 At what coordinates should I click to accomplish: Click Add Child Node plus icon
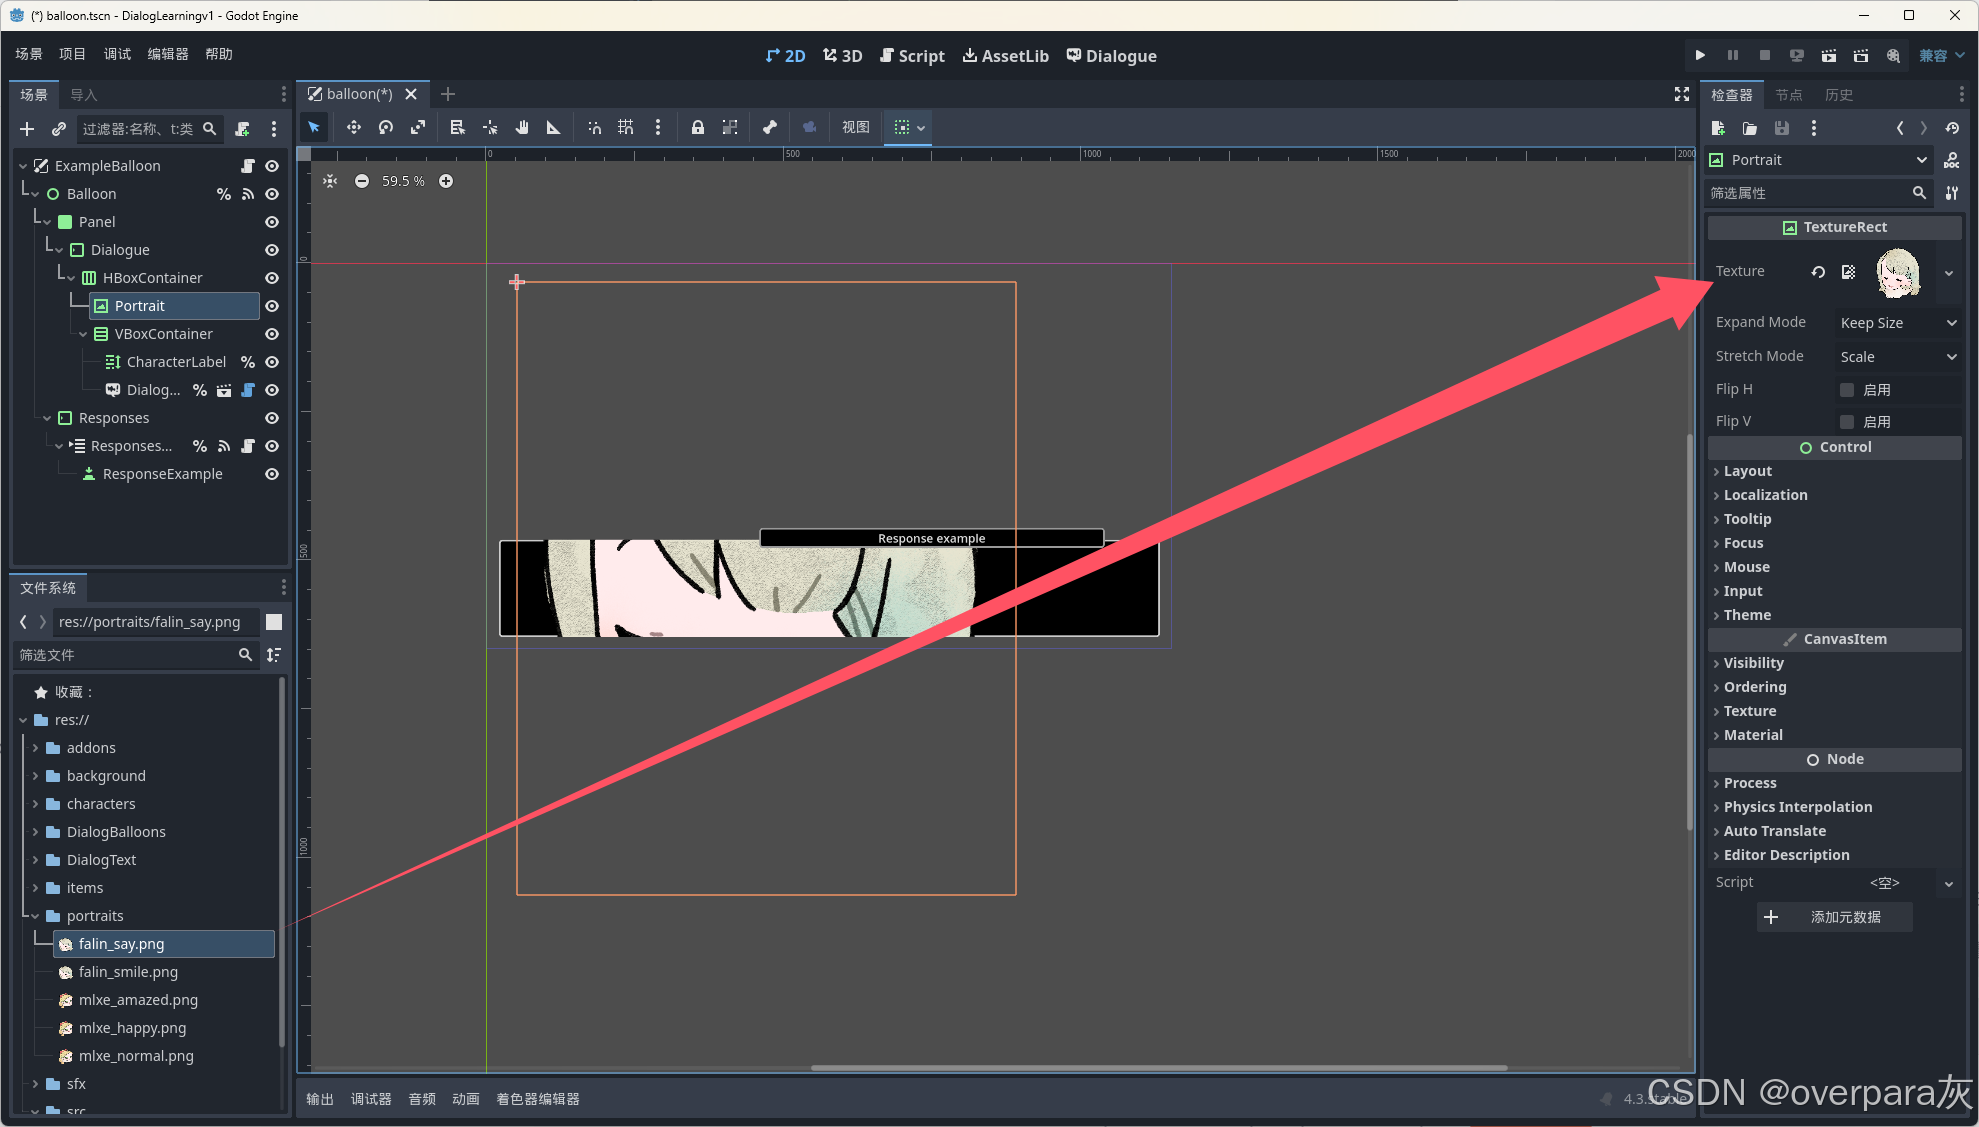(27, 129)
